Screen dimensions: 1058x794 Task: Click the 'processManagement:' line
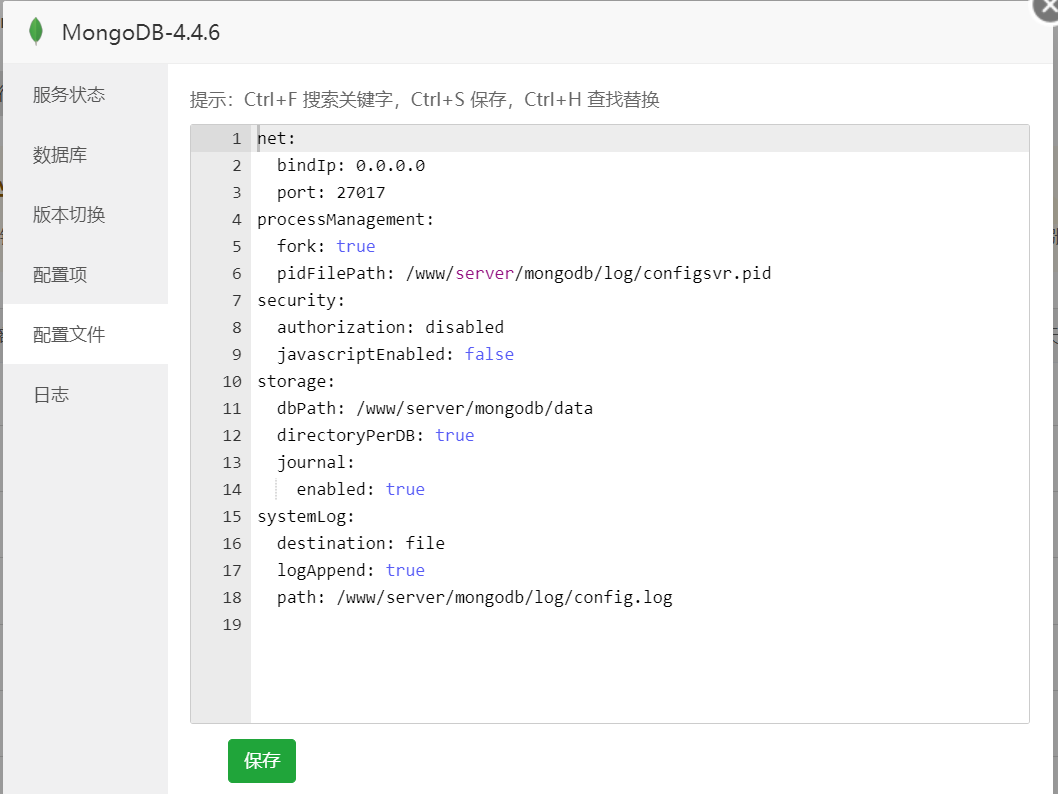(345, 219)
